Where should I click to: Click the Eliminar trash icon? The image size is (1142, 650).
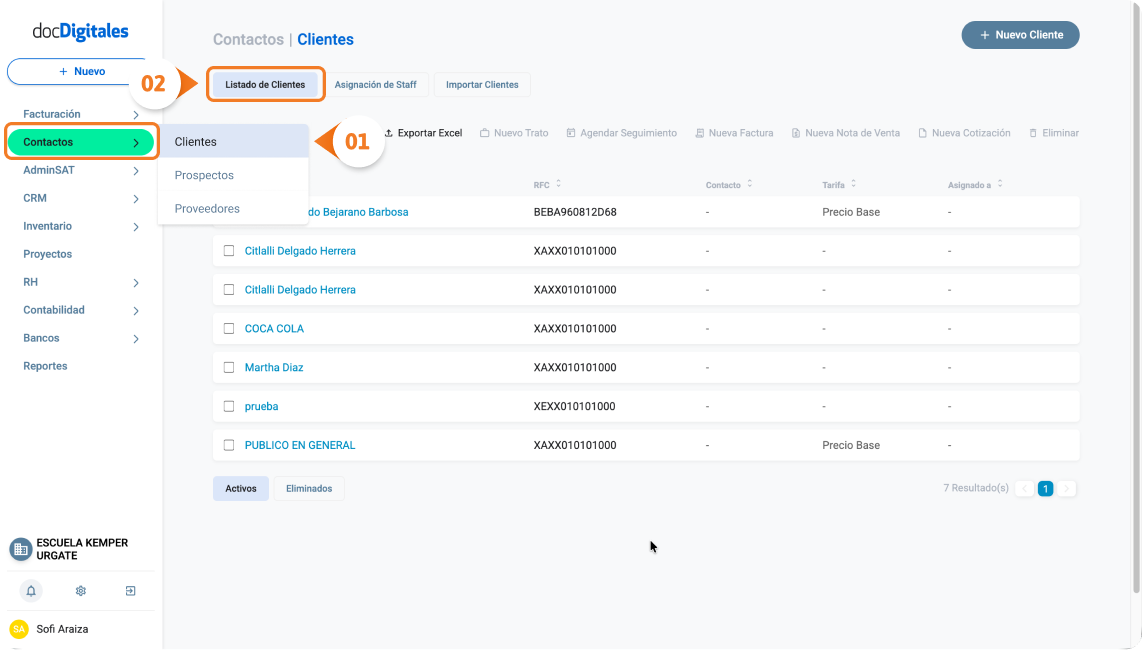tap(1033, 133)
